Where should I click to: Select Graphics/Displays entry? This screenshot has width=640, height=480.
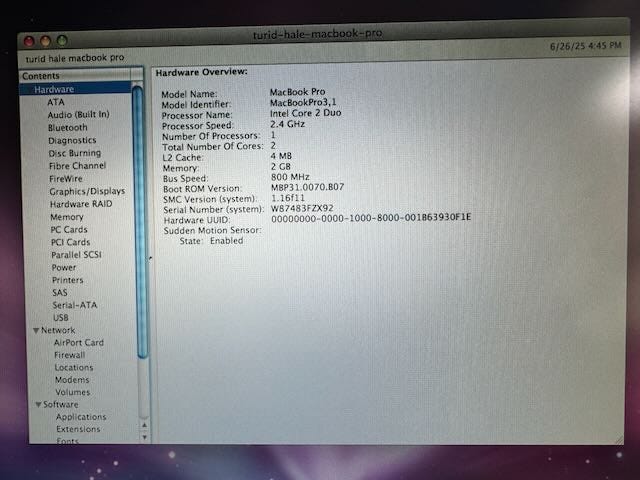pos(87,191)
